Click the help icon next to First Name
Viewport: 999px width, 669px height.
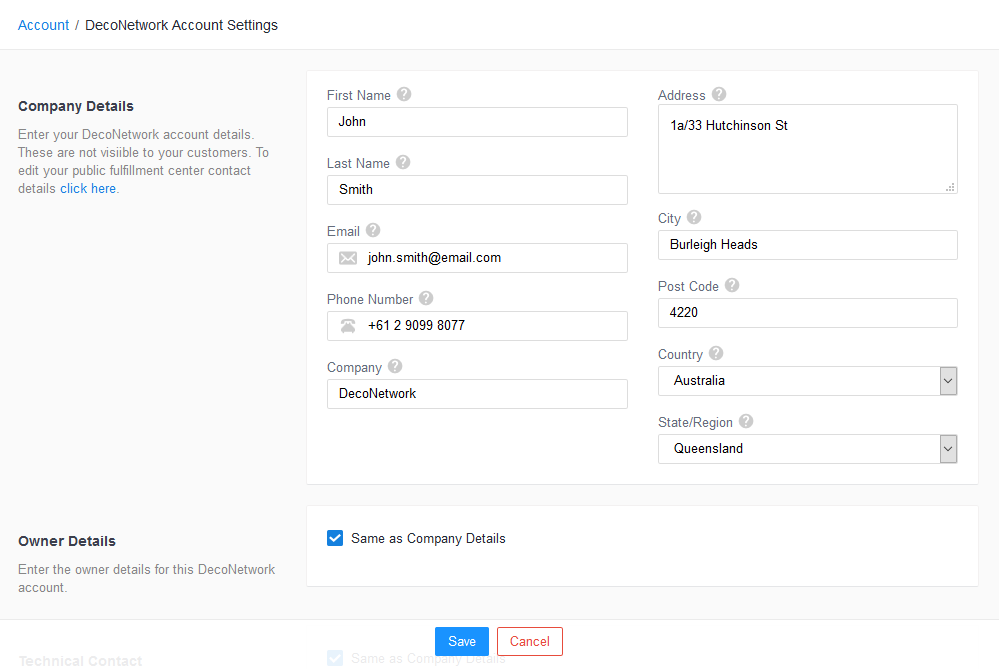coord(404,94)
